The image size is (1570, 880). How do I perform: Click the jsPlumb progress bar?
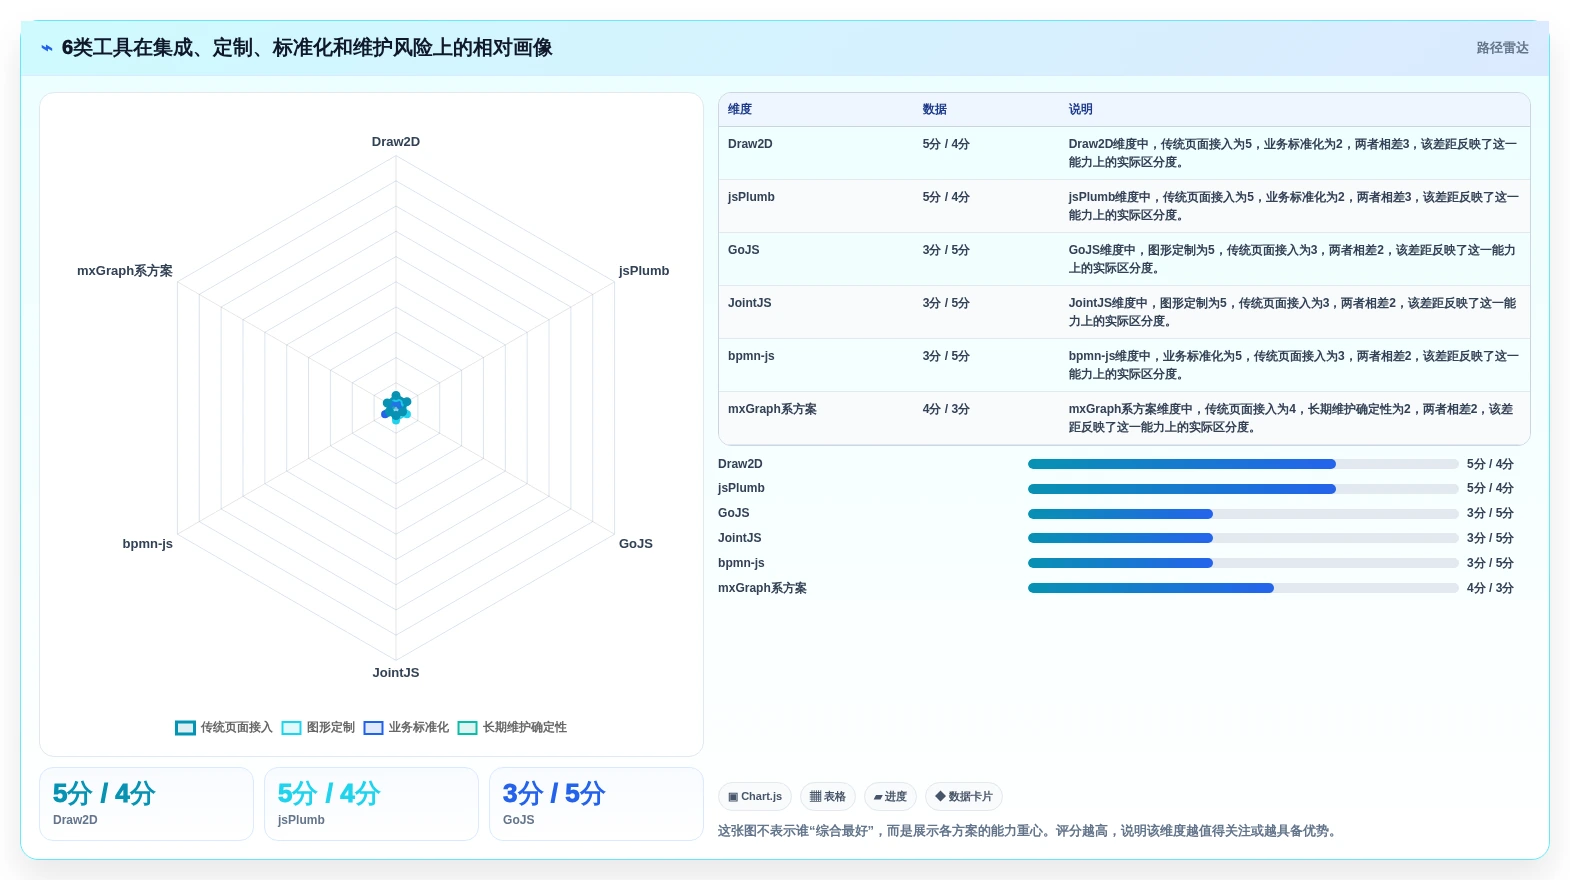coord(1243,489)
